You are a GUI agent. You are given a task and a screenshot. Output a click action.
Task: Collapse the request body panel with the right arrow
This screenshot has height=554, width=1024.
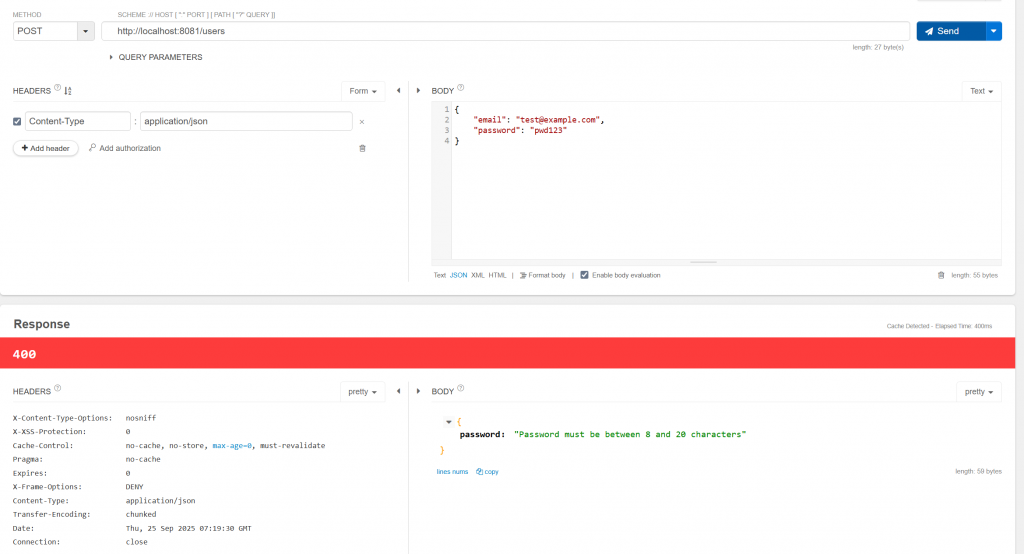(419, 91)
